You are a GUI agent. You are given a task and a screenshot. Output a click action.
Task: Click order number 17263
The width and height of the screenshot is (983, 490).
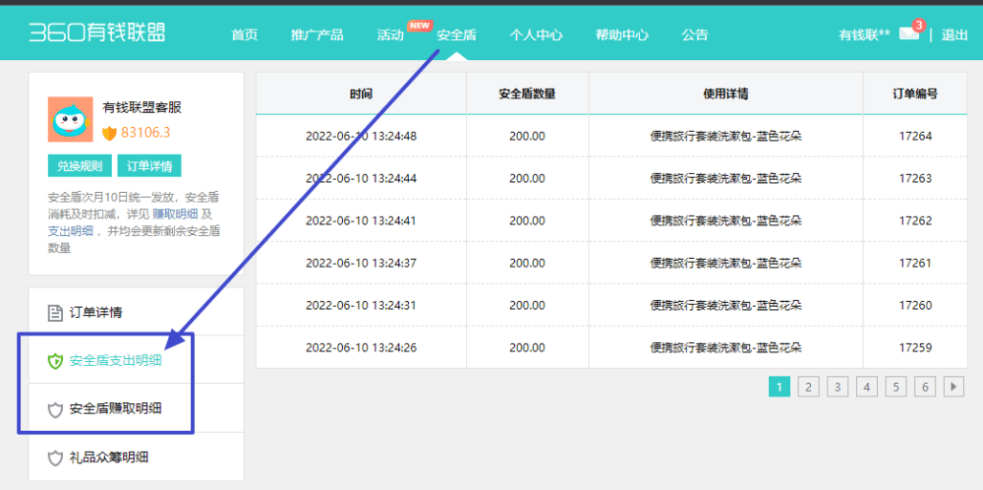[x=915, y=179]
